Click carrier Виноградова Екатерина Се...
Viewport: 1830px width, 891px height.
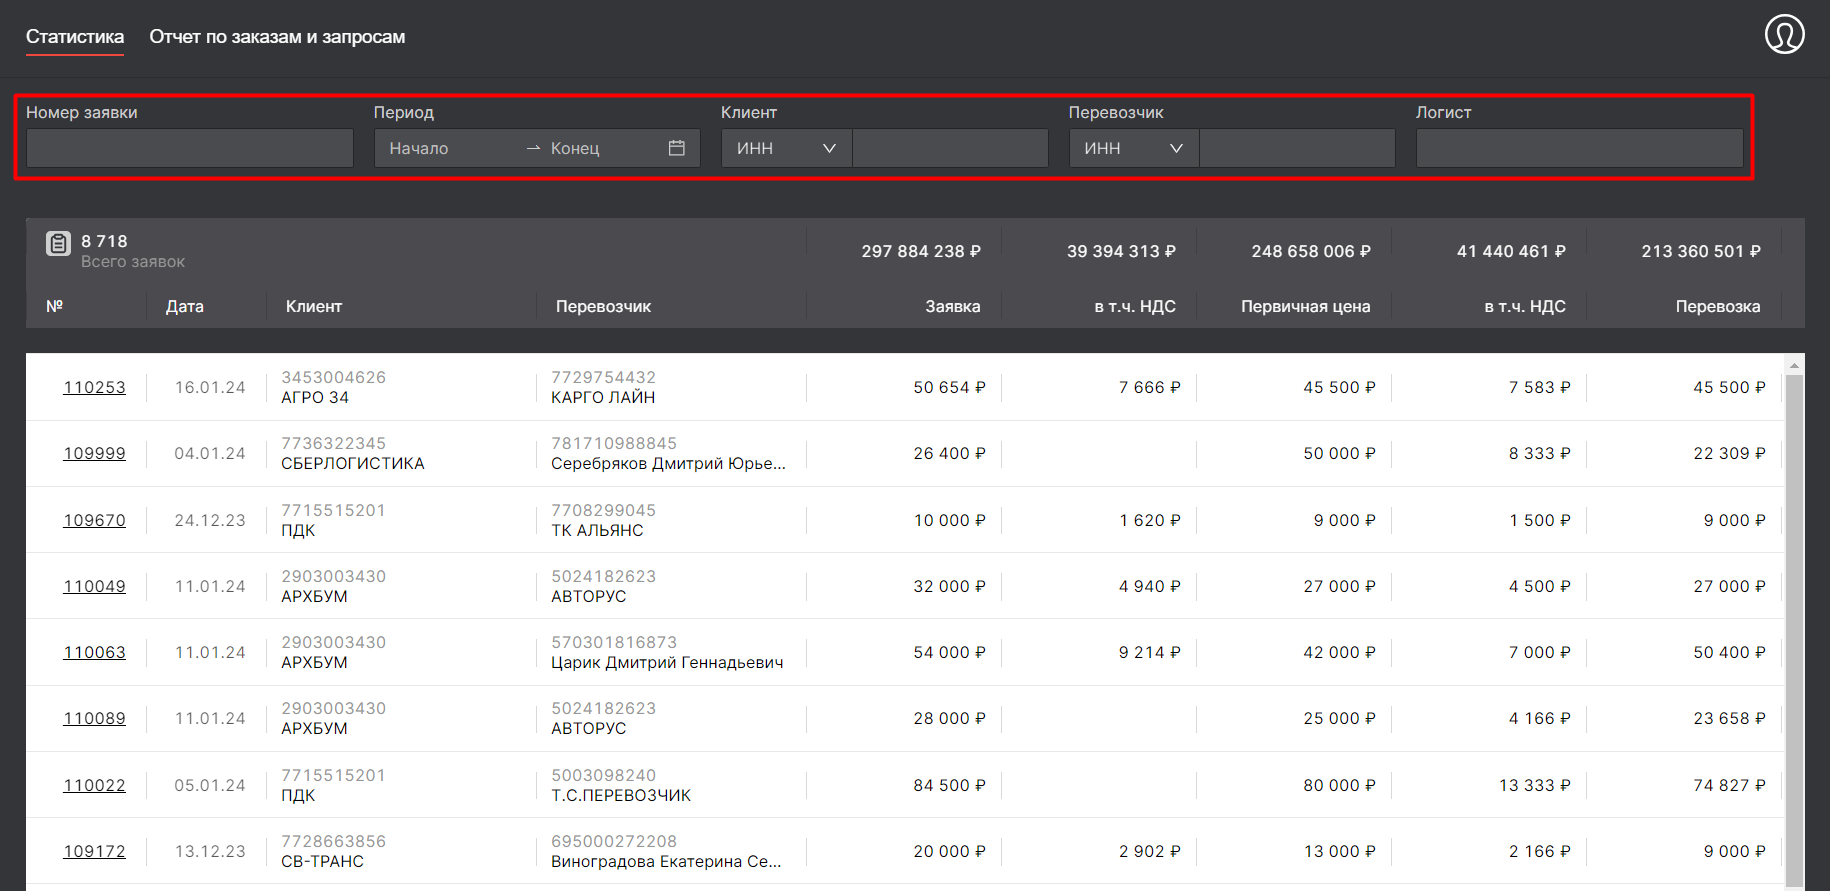pyautogui.click(x=666, y=861)
